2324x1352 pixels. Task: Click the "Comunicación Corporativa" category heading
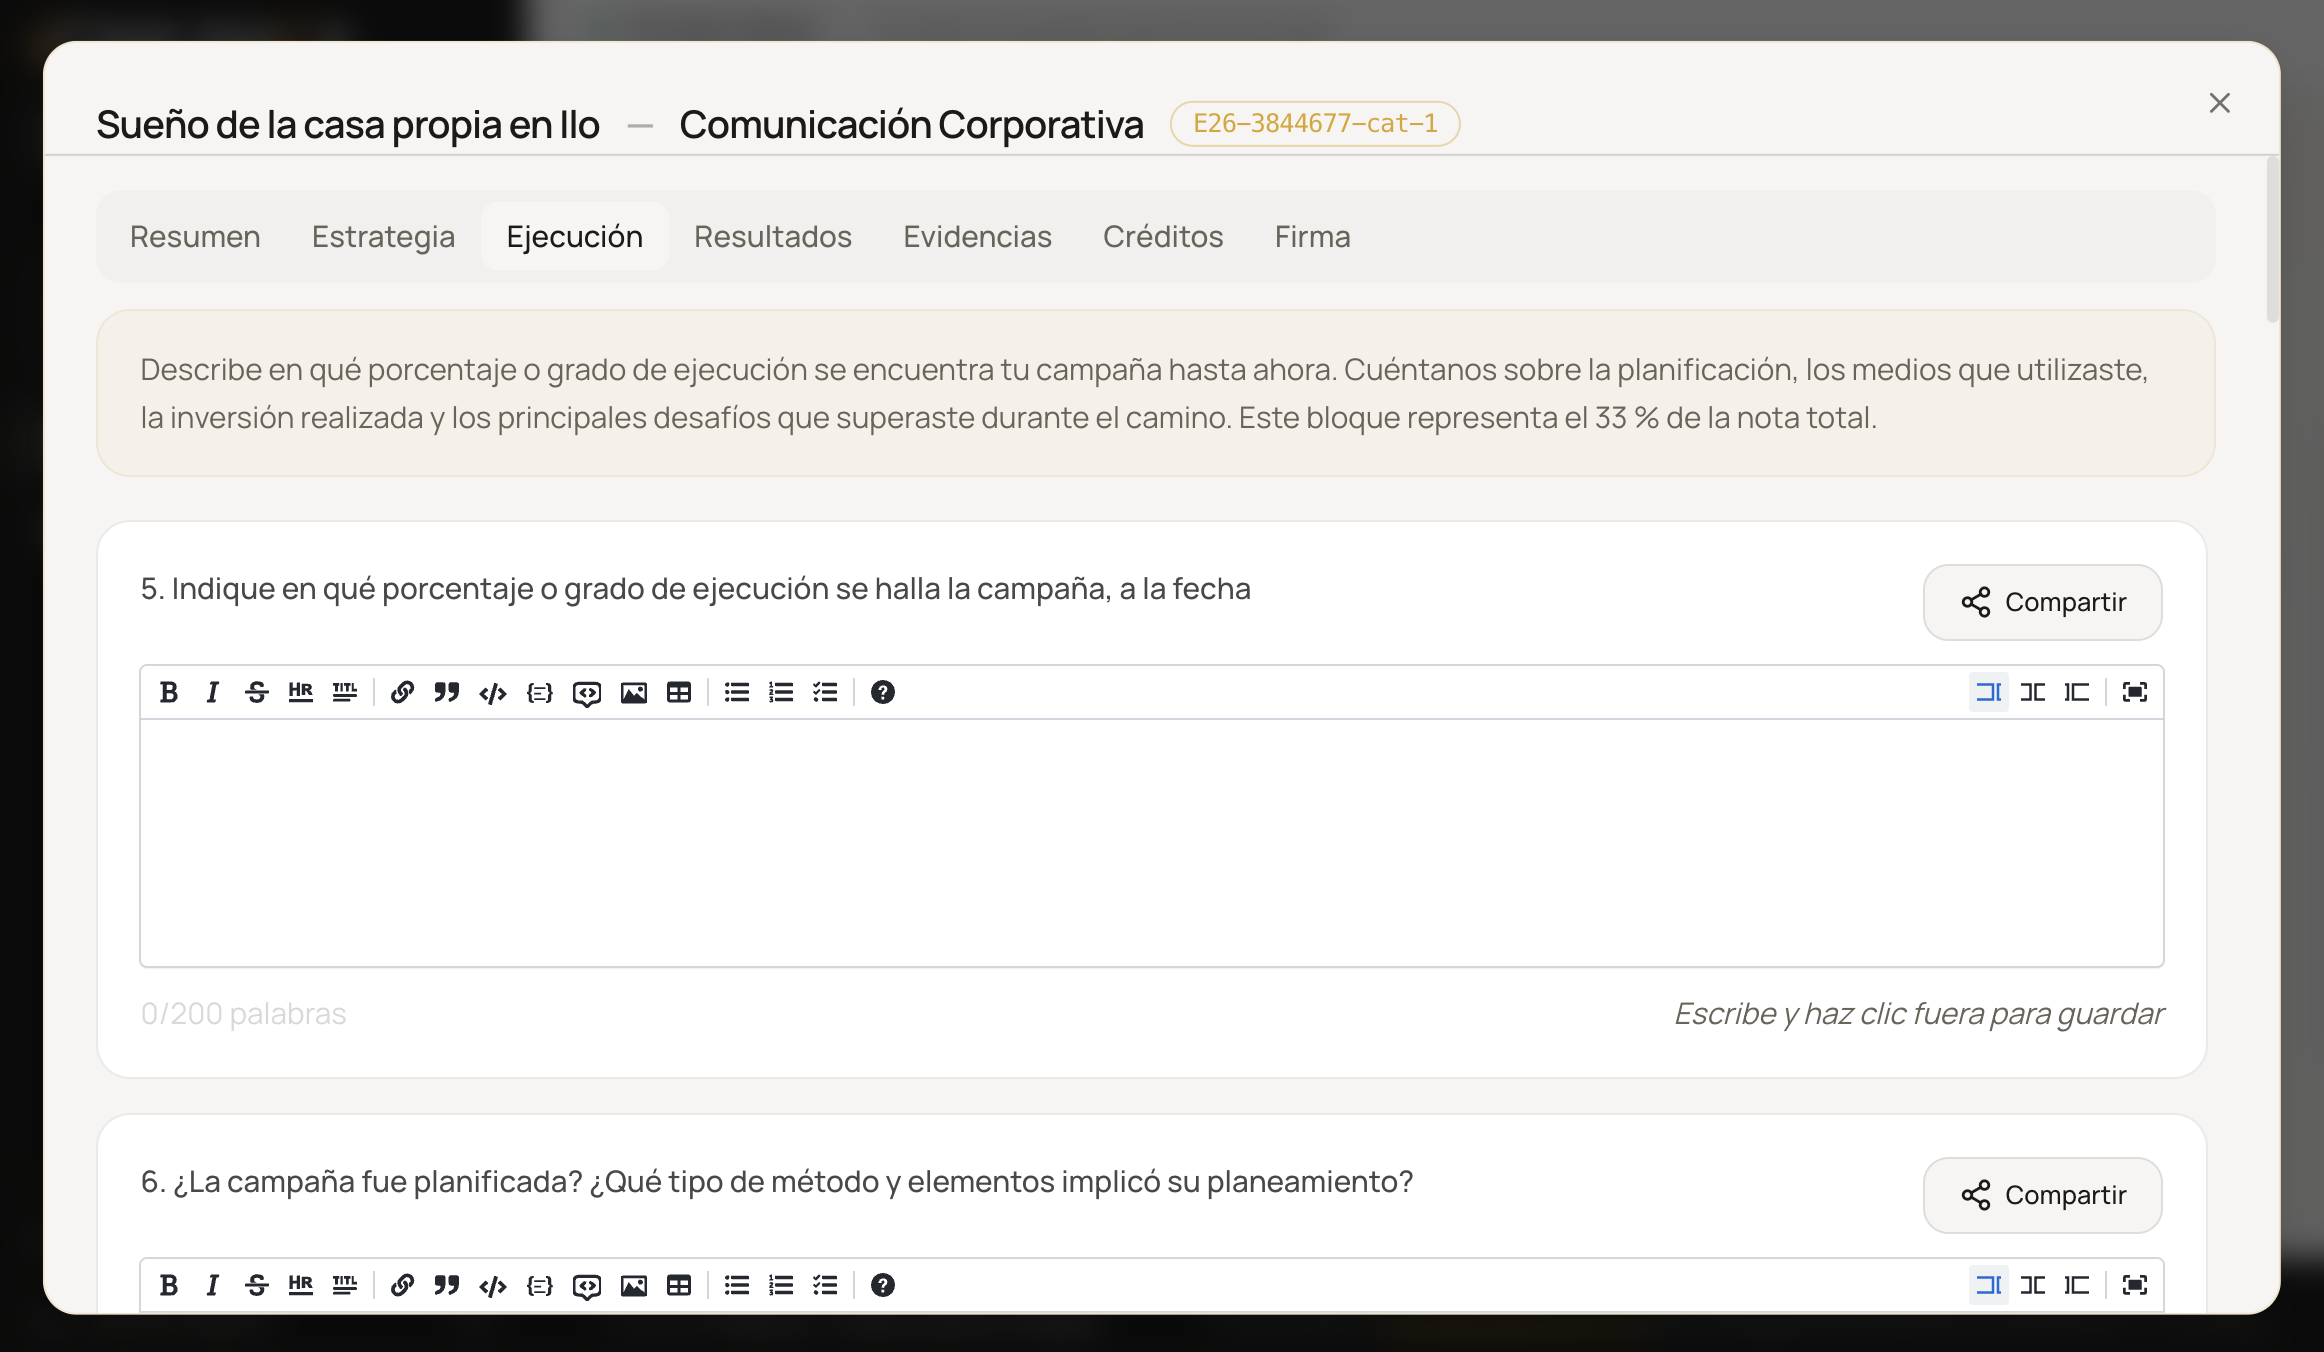click(x=911, y=125)
